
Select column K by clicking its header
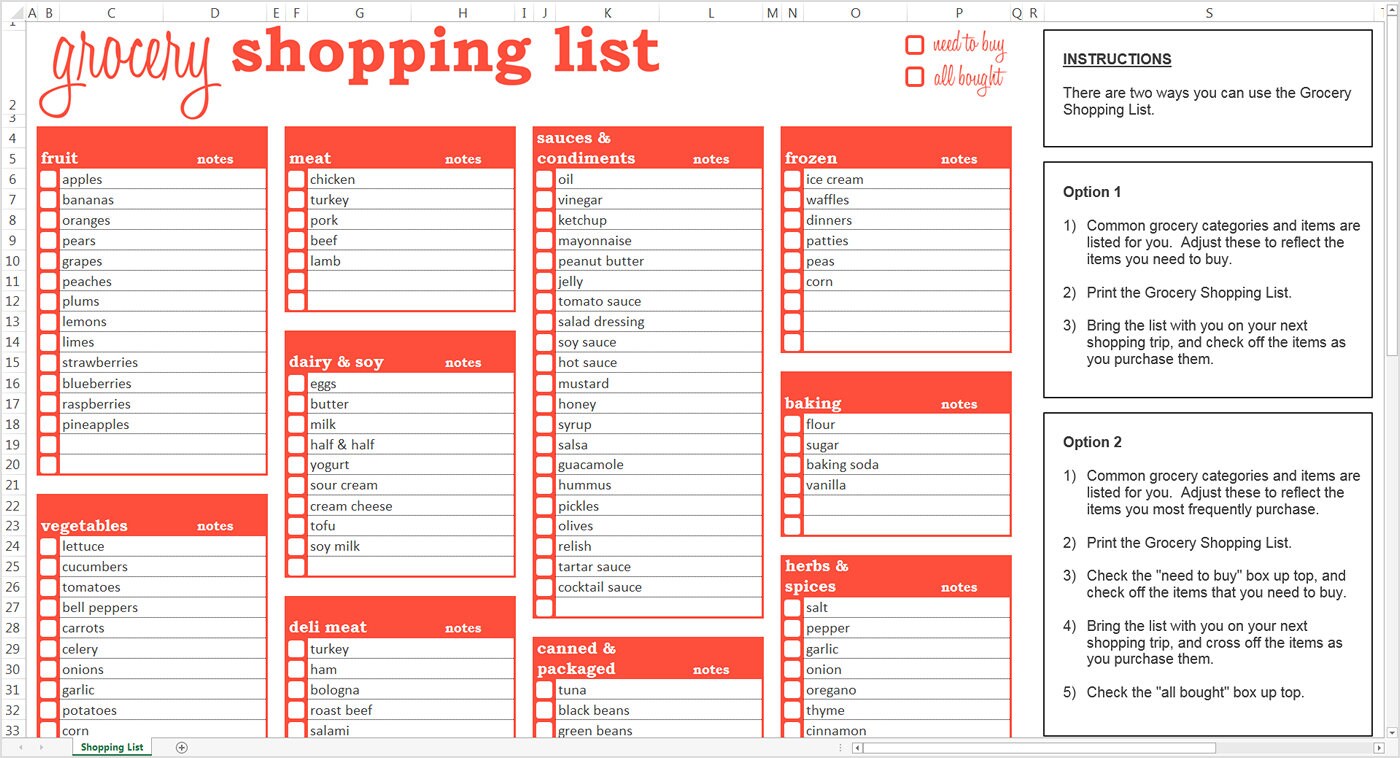pyautogui.click(x=607, y=13)
